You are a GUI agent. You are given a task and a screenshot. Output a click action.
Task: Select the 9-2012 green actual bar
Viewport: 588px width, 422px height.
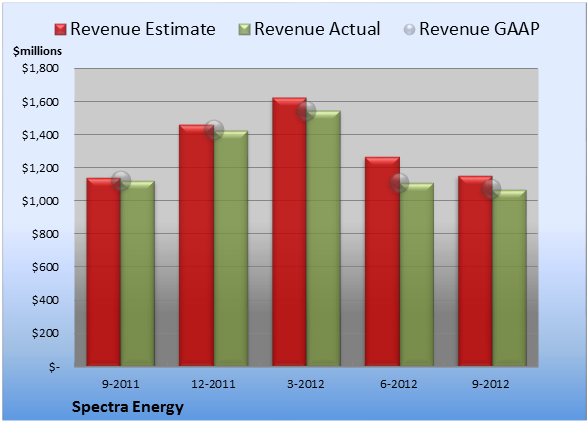pyautogui.click(x=509, y=278)
